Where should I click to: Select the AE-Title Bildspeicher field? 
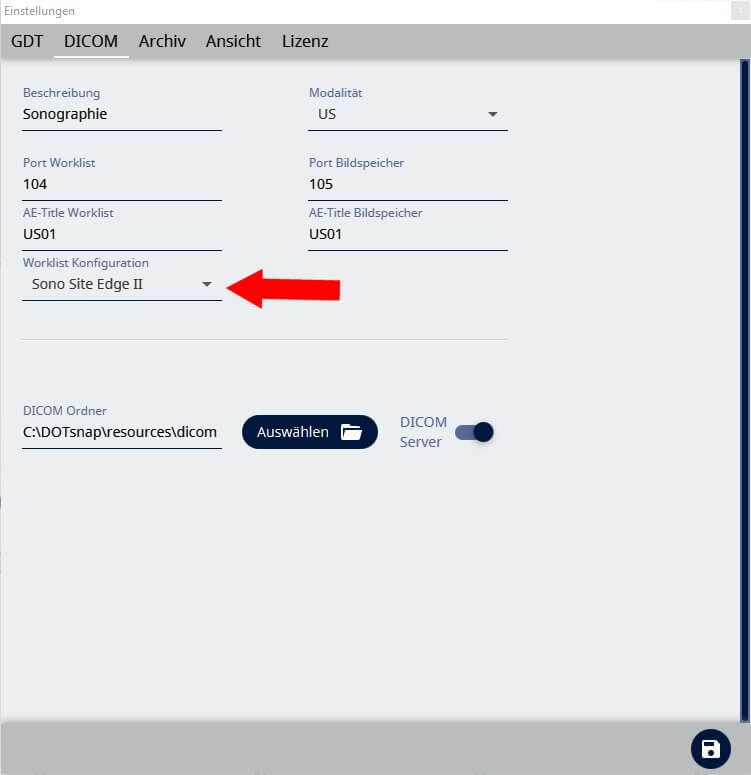pos(407,234)
